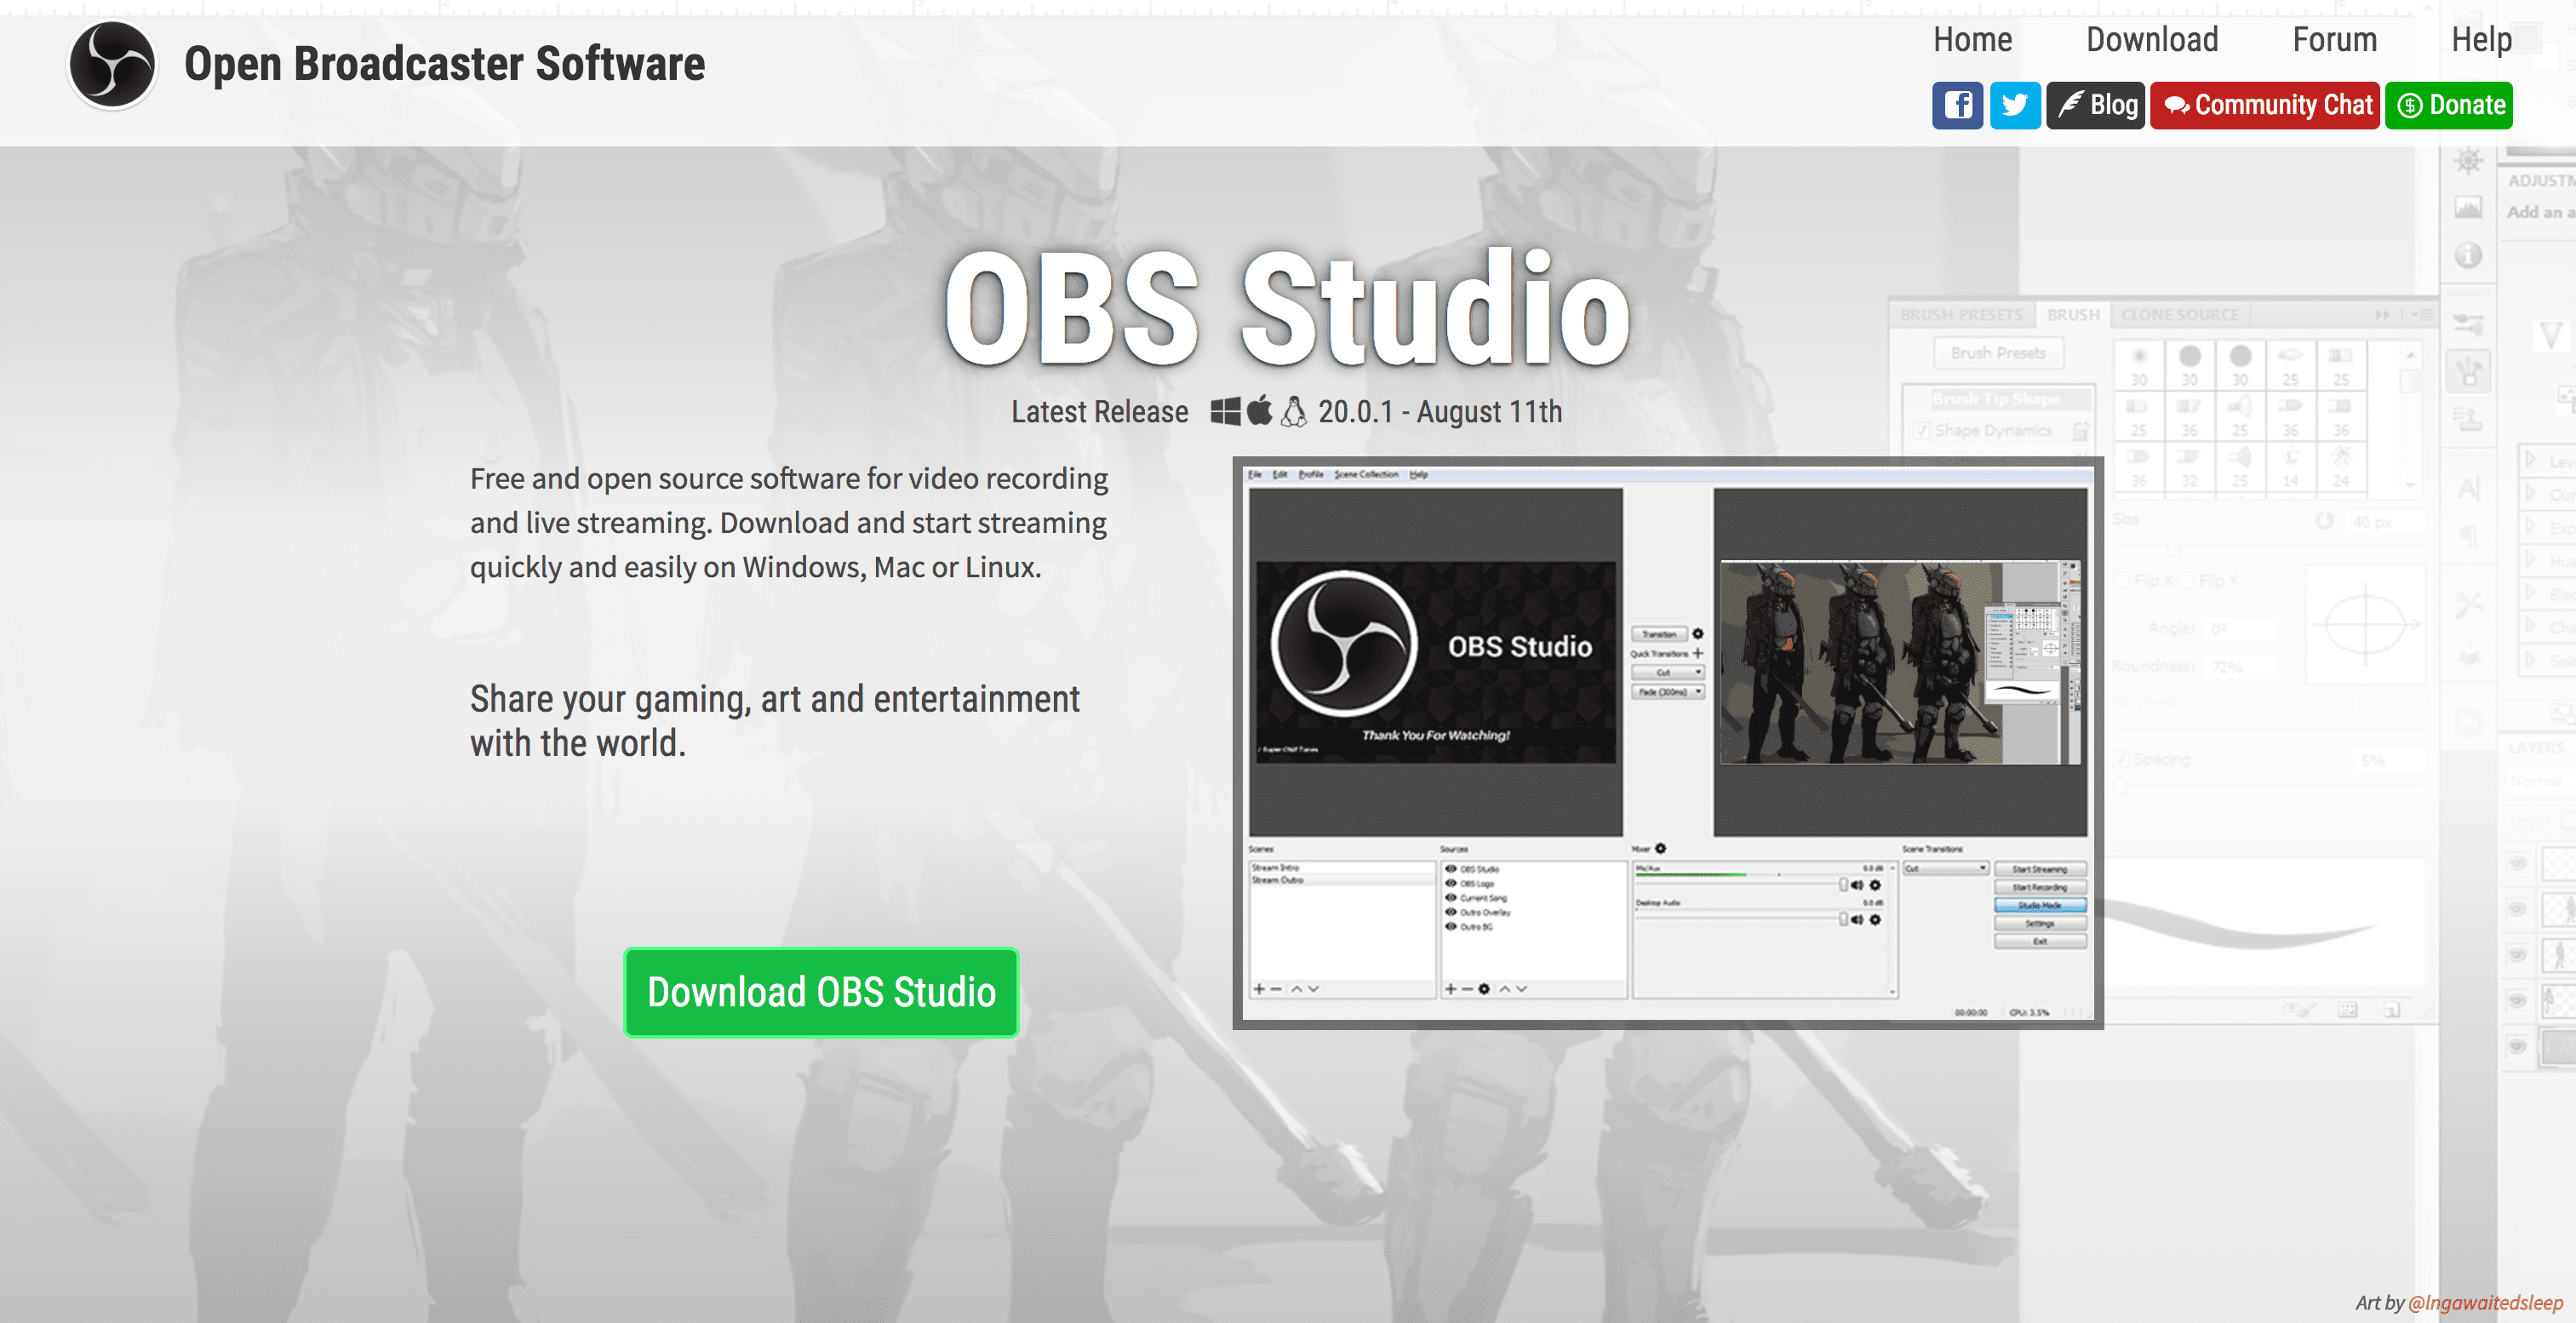The image size is (2576, 1323).
Task: Click the 'Latest Release' label
Action: pyautogui.click(x=1100, y=412)
